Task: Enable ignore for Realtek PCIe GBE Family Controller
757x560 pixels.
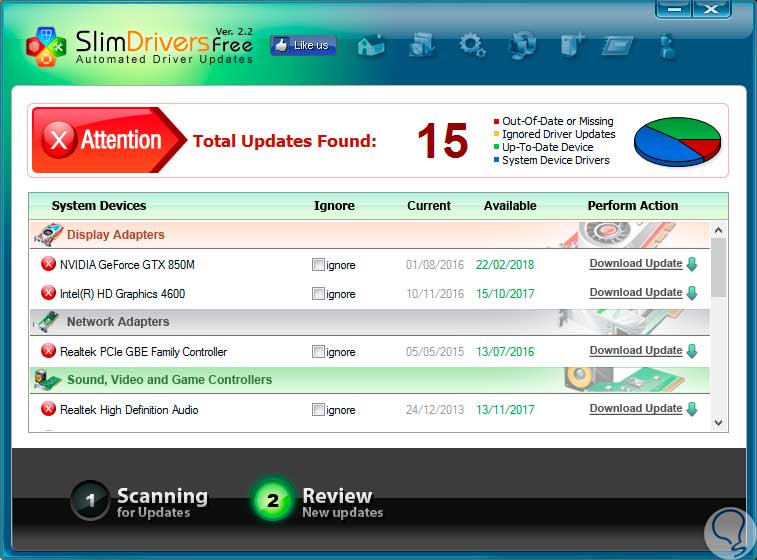Action: (x=318, y=351)
